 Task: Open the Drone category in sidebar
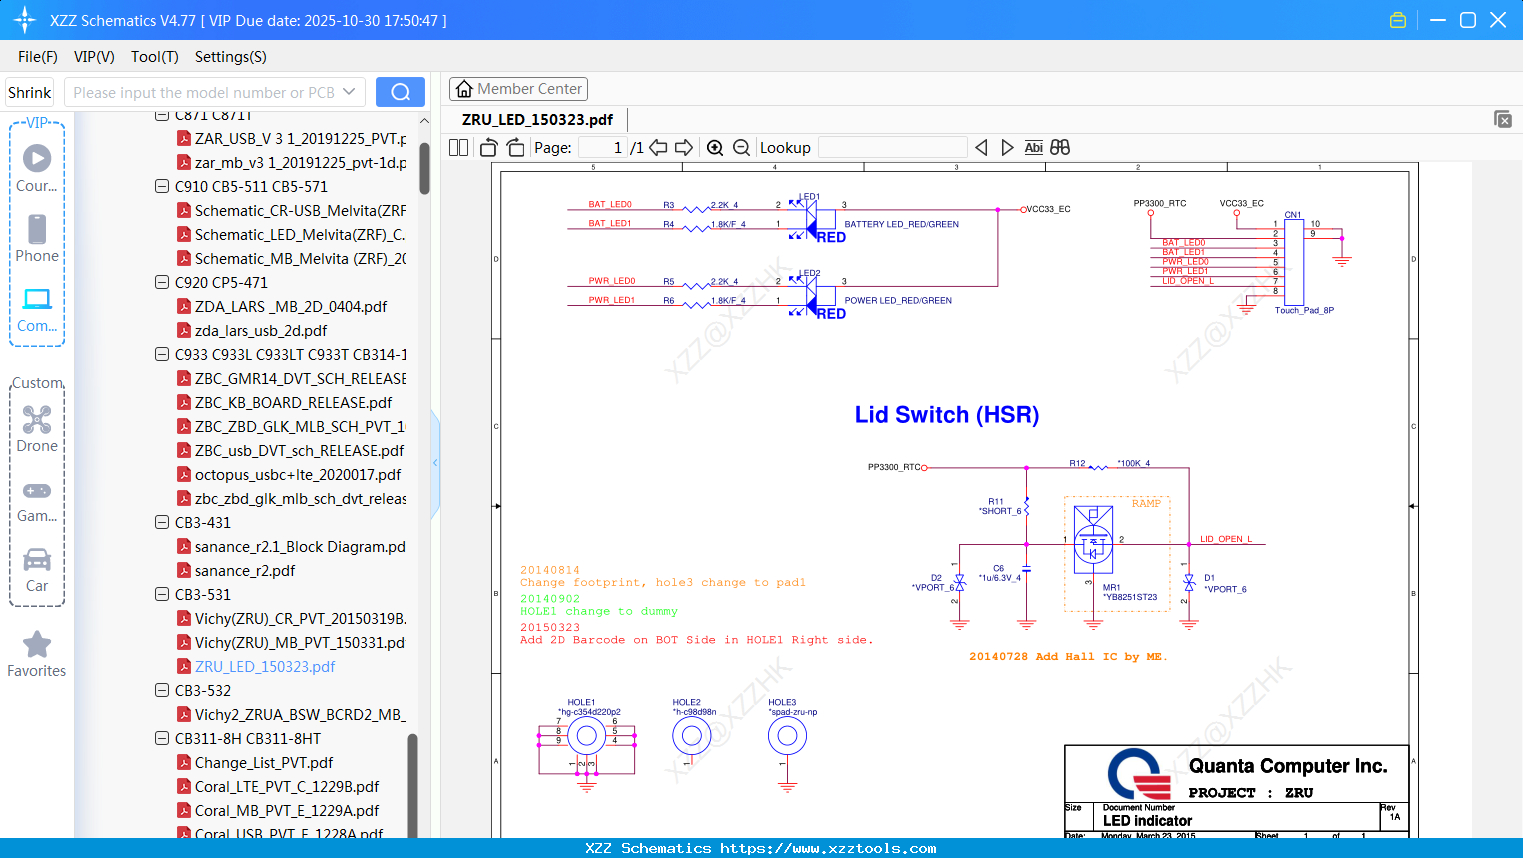coord(37,429)
